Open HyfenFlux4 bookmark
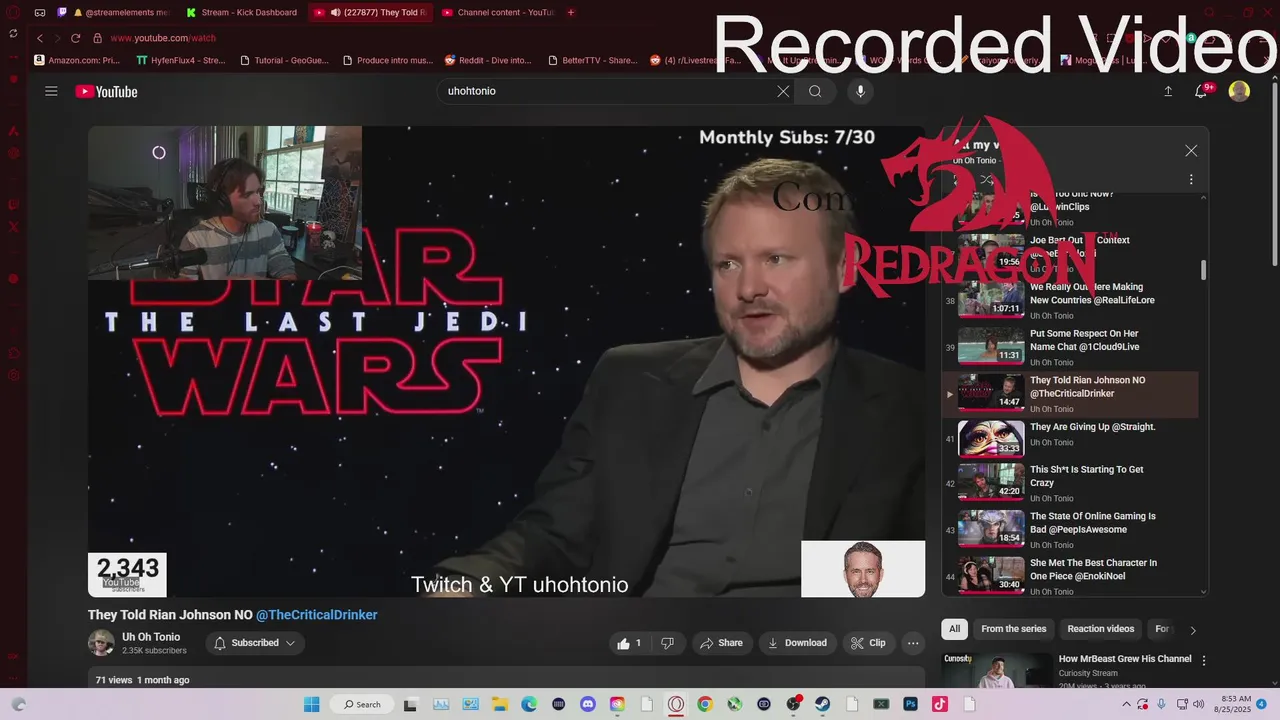The width and height of the screenshot is (1280, 720). click(180, 60)
